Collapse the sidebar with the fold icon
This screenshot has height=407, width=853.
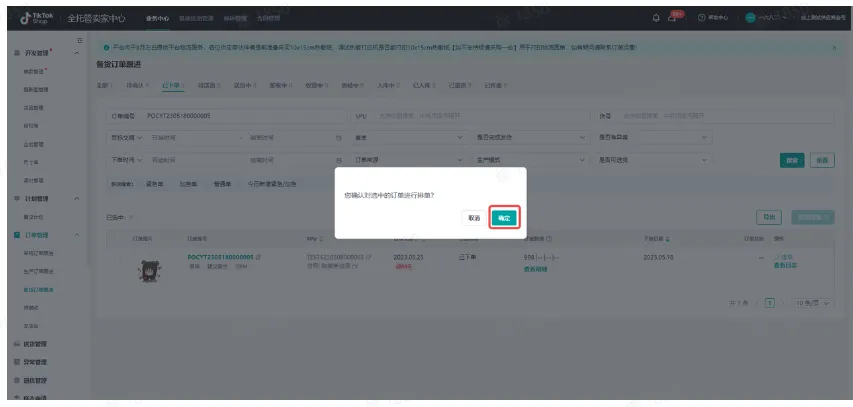tap(80, 40)
